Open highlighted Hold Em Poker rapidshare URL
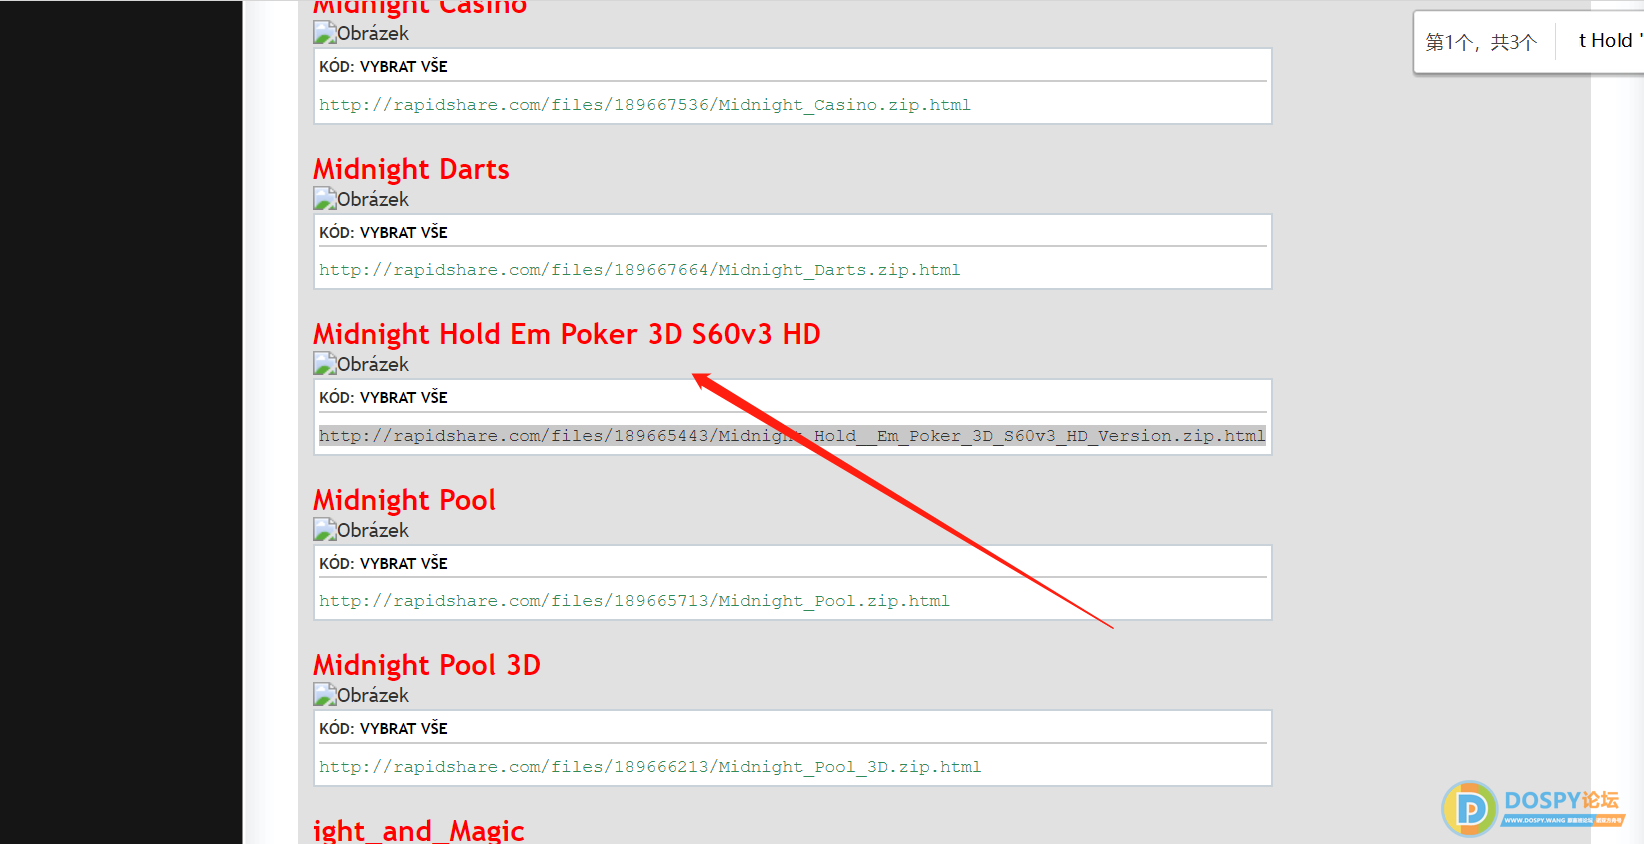Screen dimensions: 1644x844 pyautogui.click(x=792, y=436)
